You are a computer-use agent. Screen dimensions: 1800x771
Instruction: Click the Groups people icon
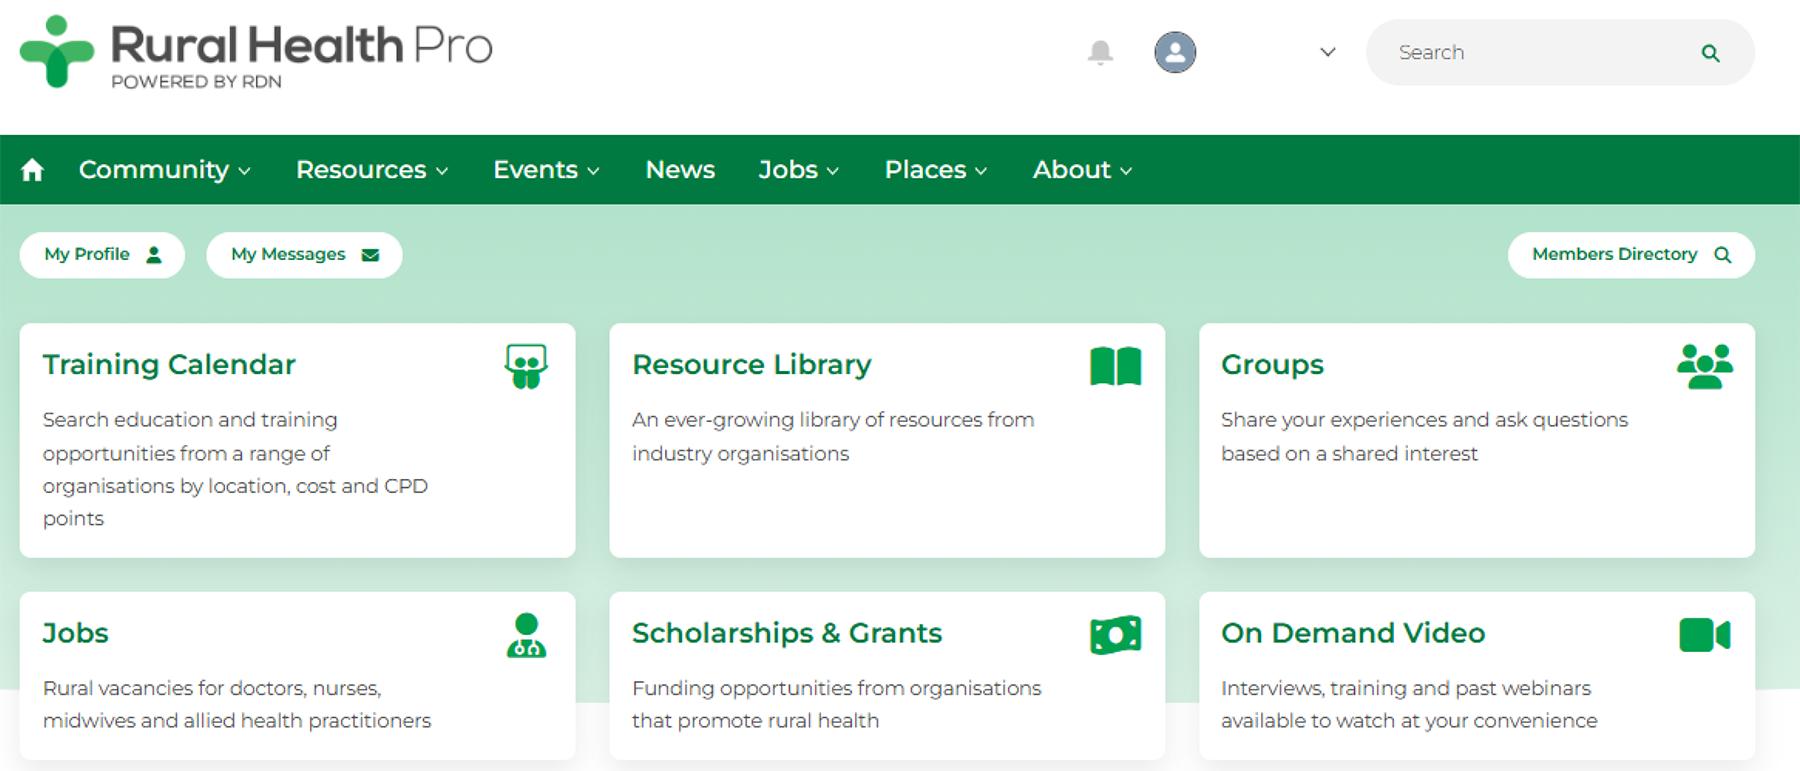[x=1705, y=366]
